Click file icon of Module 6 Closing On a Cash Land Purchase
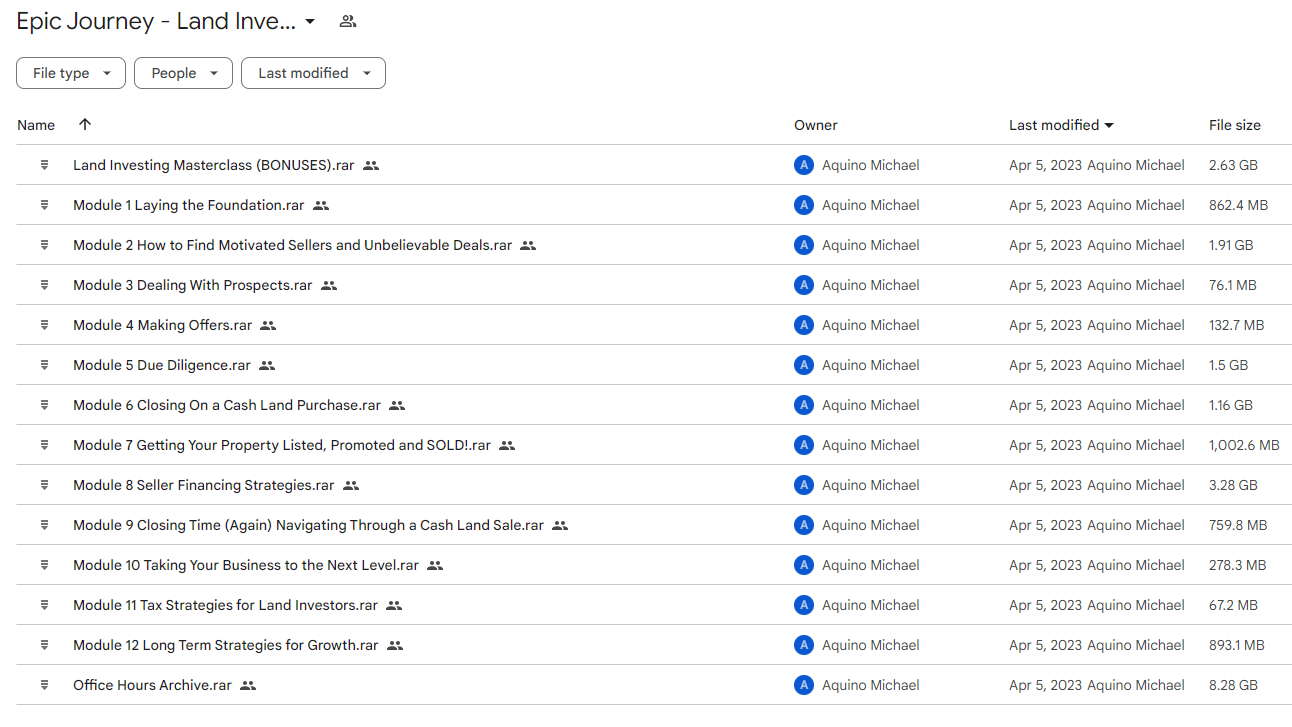The image size is (1292, 727). coord(44,405)
